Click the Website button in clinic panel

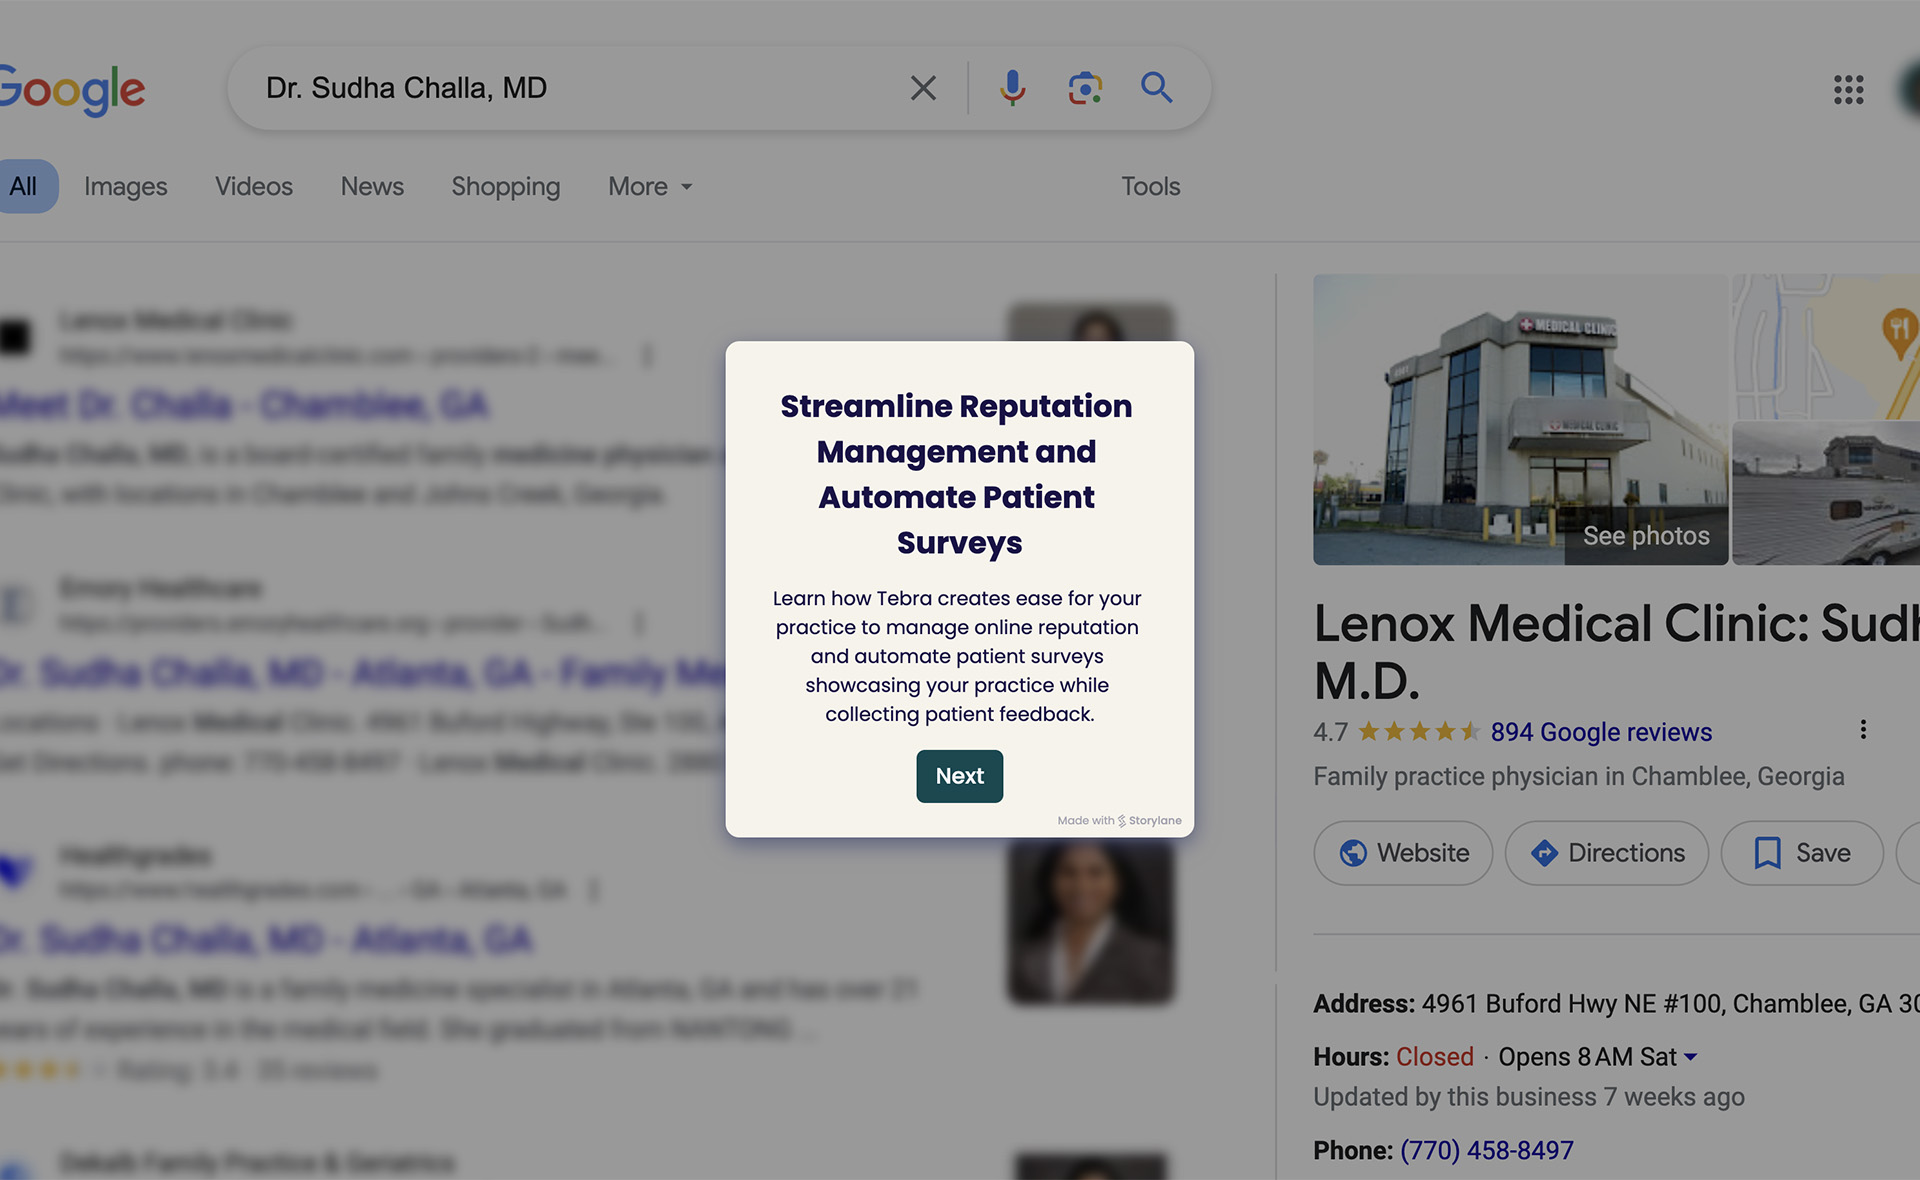pos(1403,853)
